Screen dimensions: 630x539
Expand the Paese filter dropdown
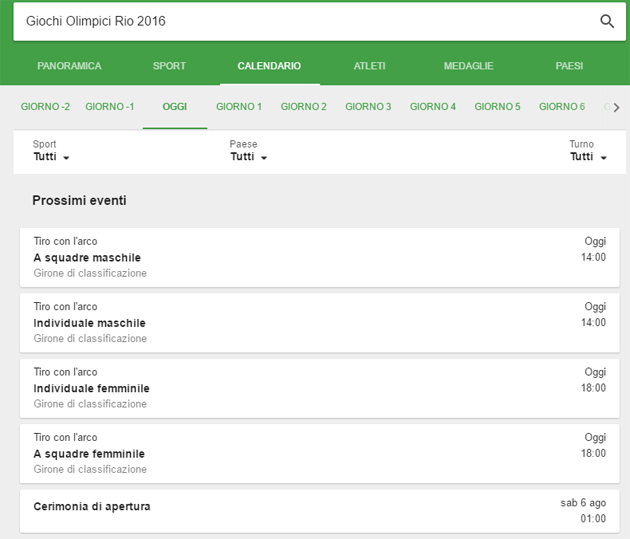248,157
